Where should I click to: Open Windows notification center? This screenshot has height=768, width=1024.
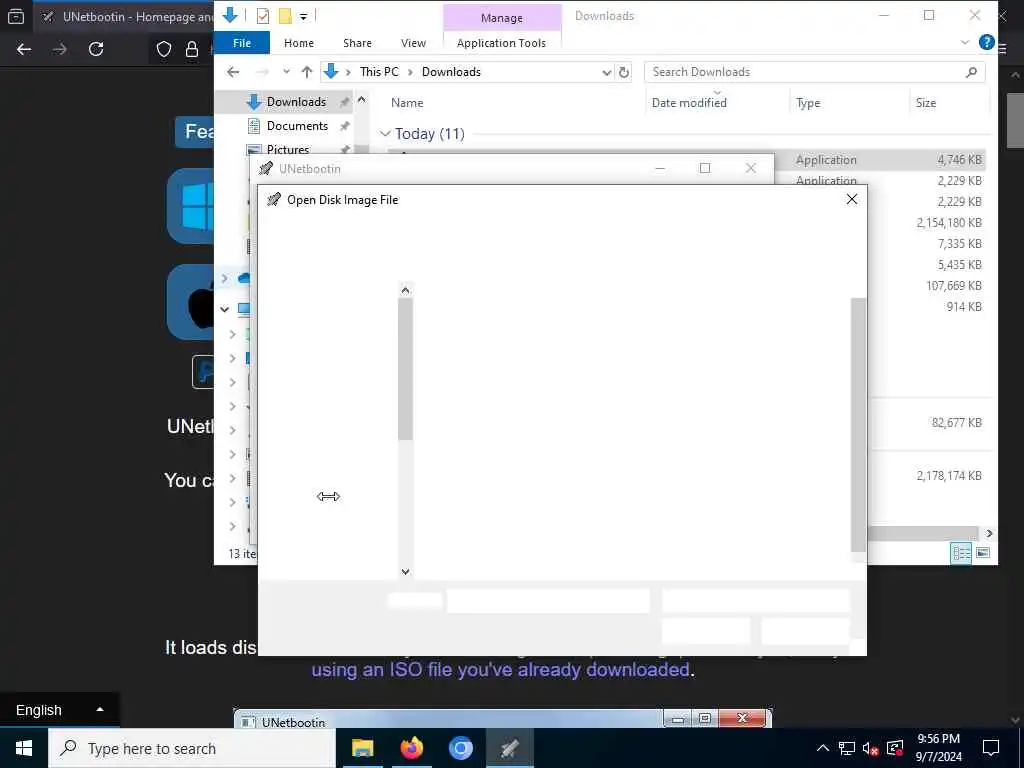[991, 748]
